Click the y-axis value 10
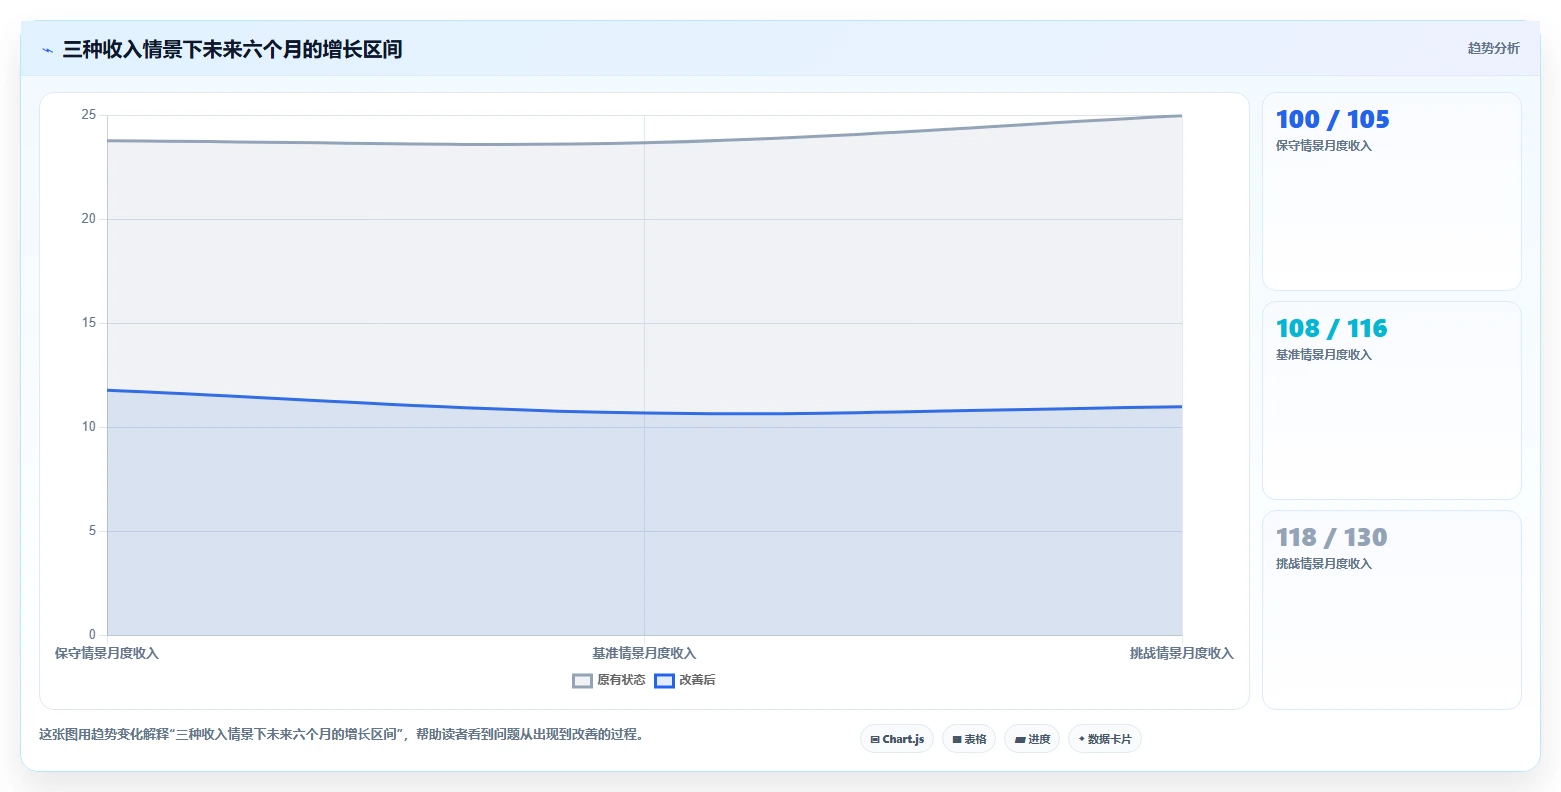The image size is (1561, 792). (89, 427)
